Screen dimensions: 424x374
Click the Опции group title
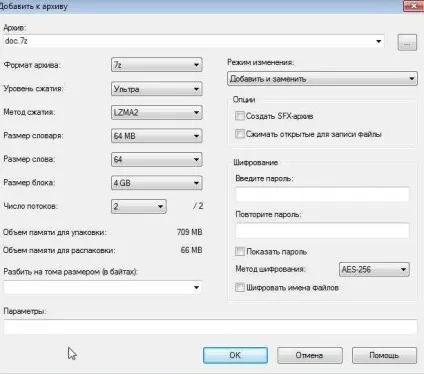click(244, 100)
